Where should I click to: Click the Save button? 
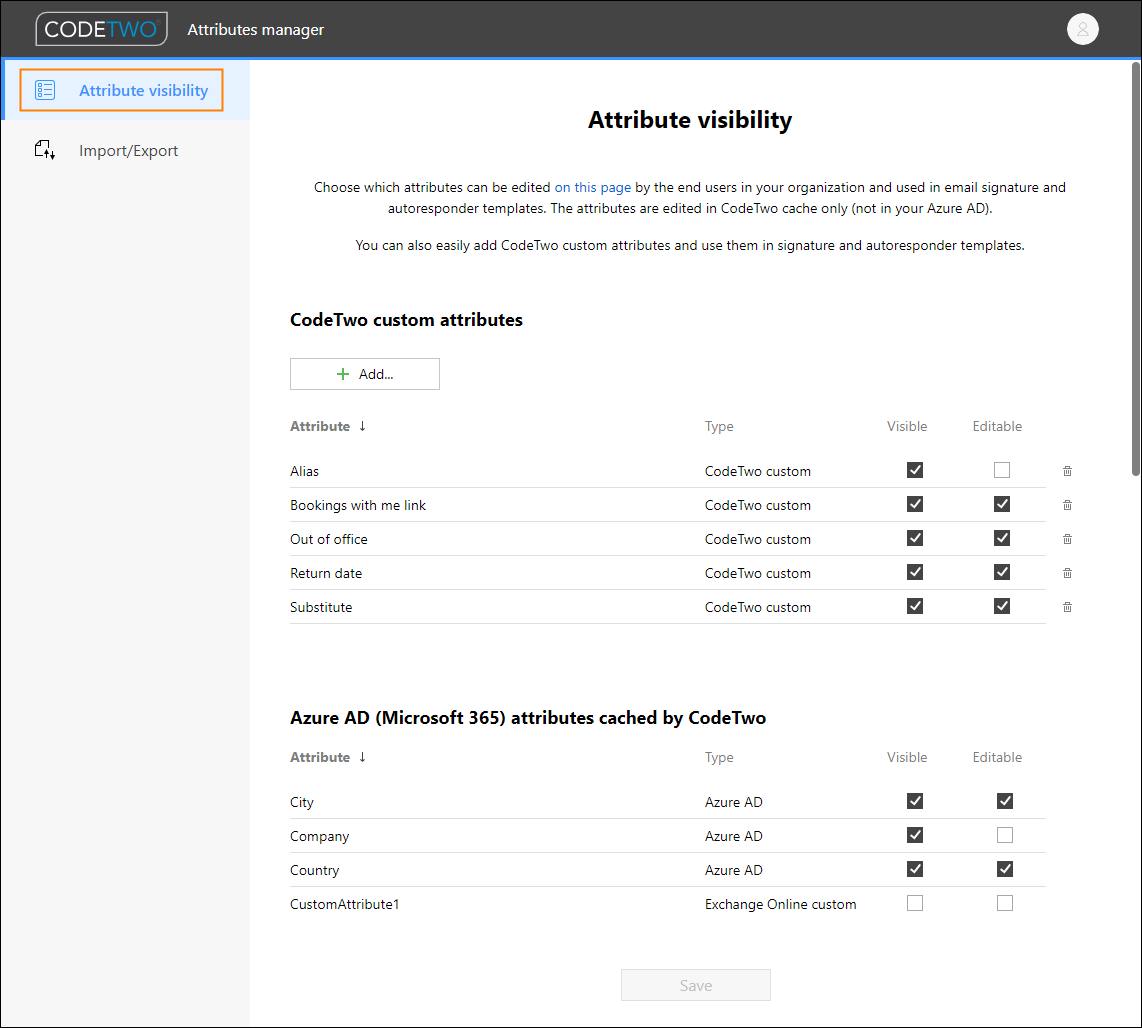[696, 985]
